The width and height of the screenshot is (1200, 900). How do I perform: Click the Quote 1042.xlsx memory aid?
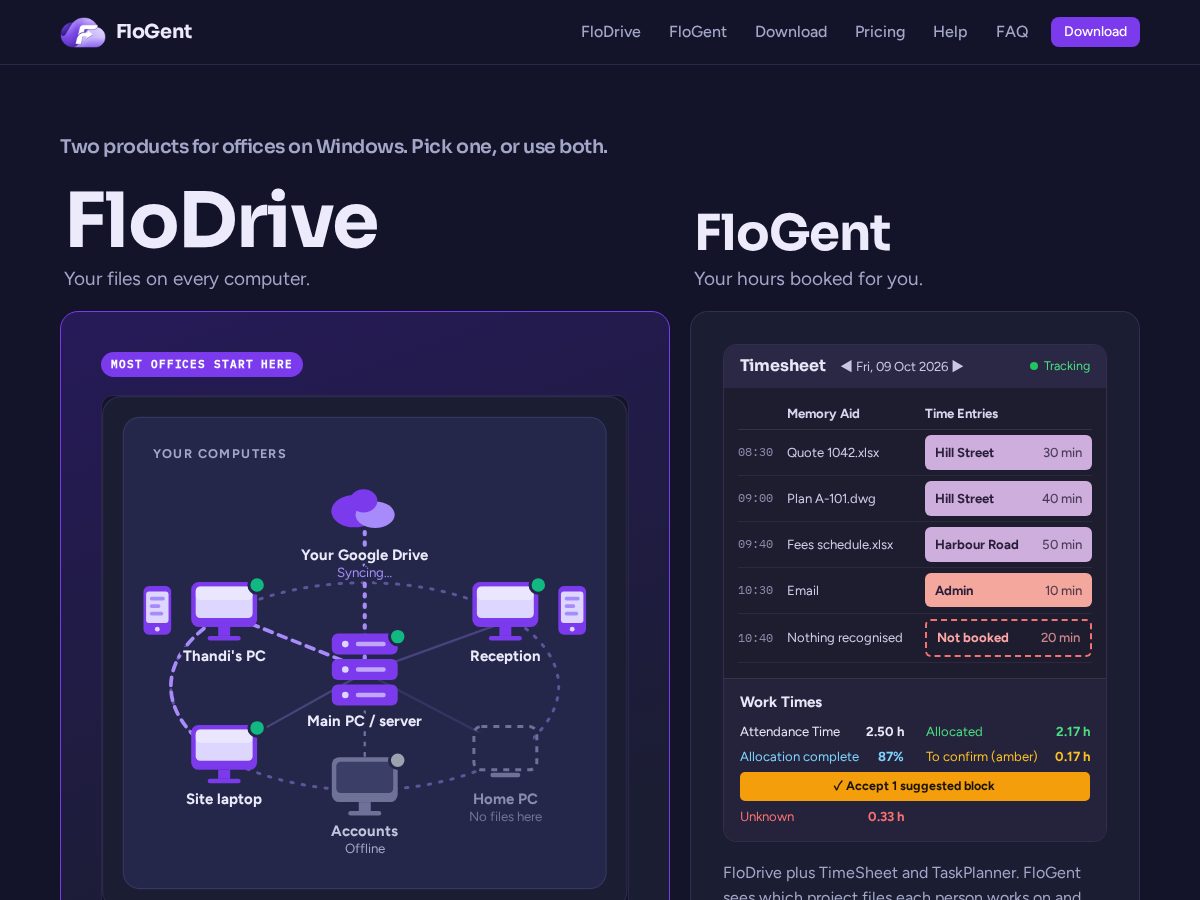coord(833,452)
